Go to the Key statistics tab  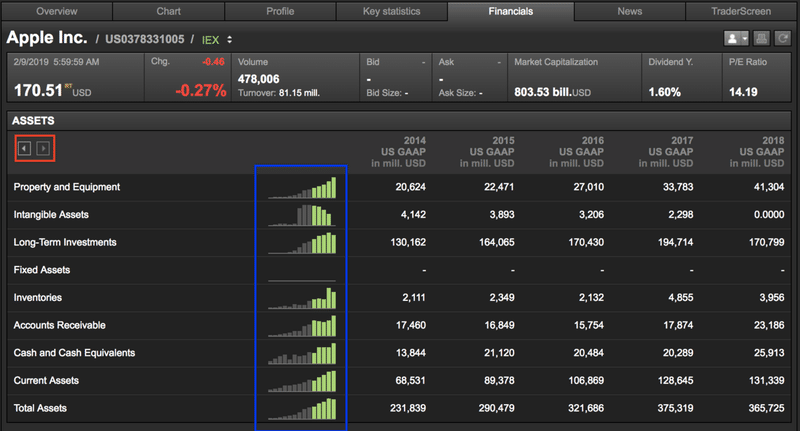[392, 11]
